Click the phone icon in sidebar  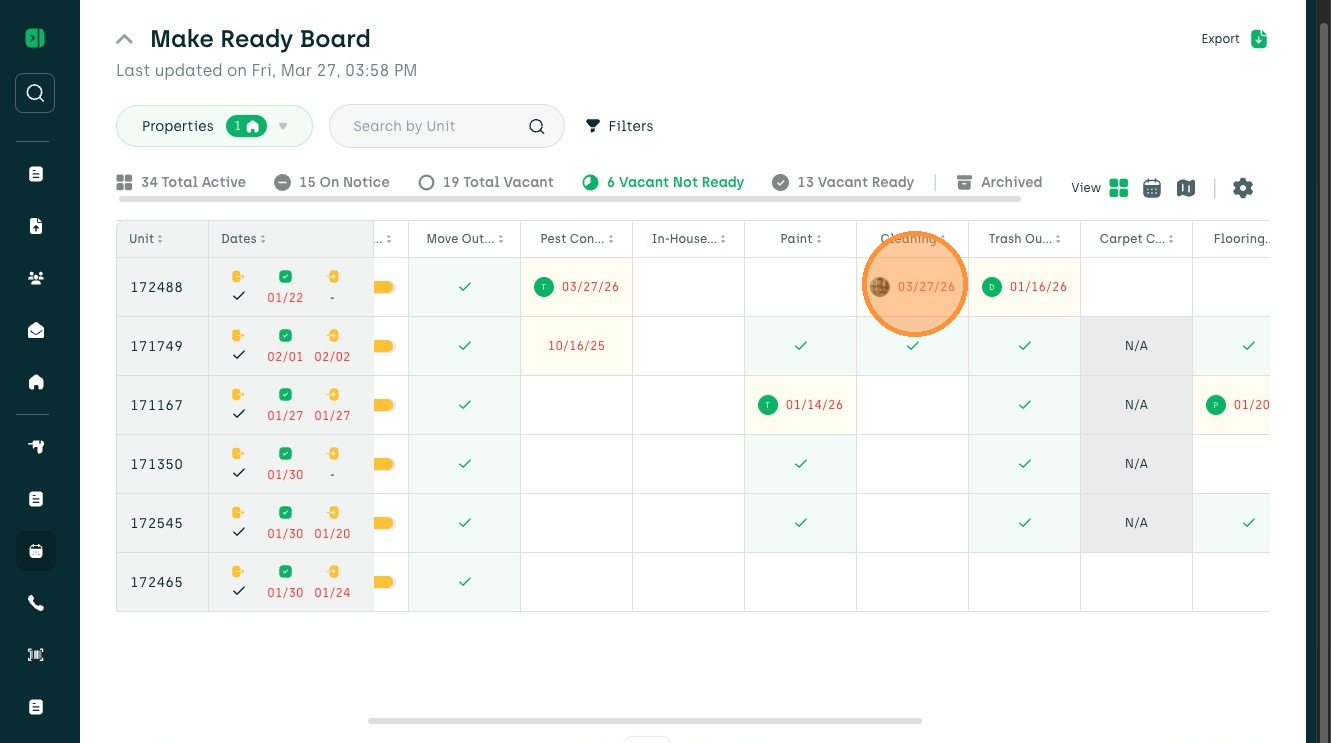pyautogui.click(x=36, y=603)
